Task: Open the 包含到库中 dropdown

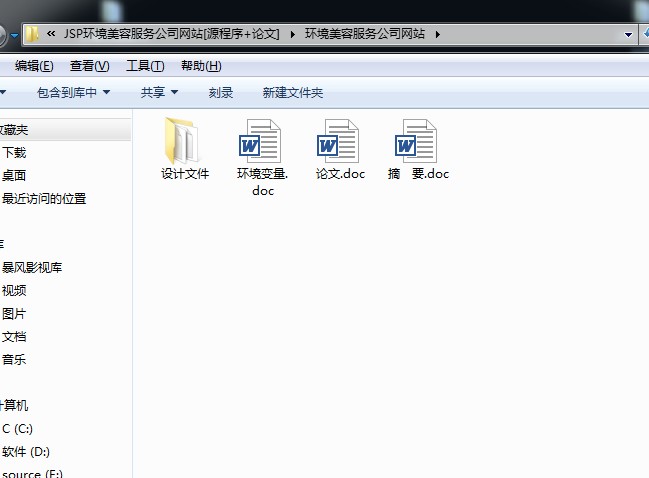Action: (x=73, y=92)
